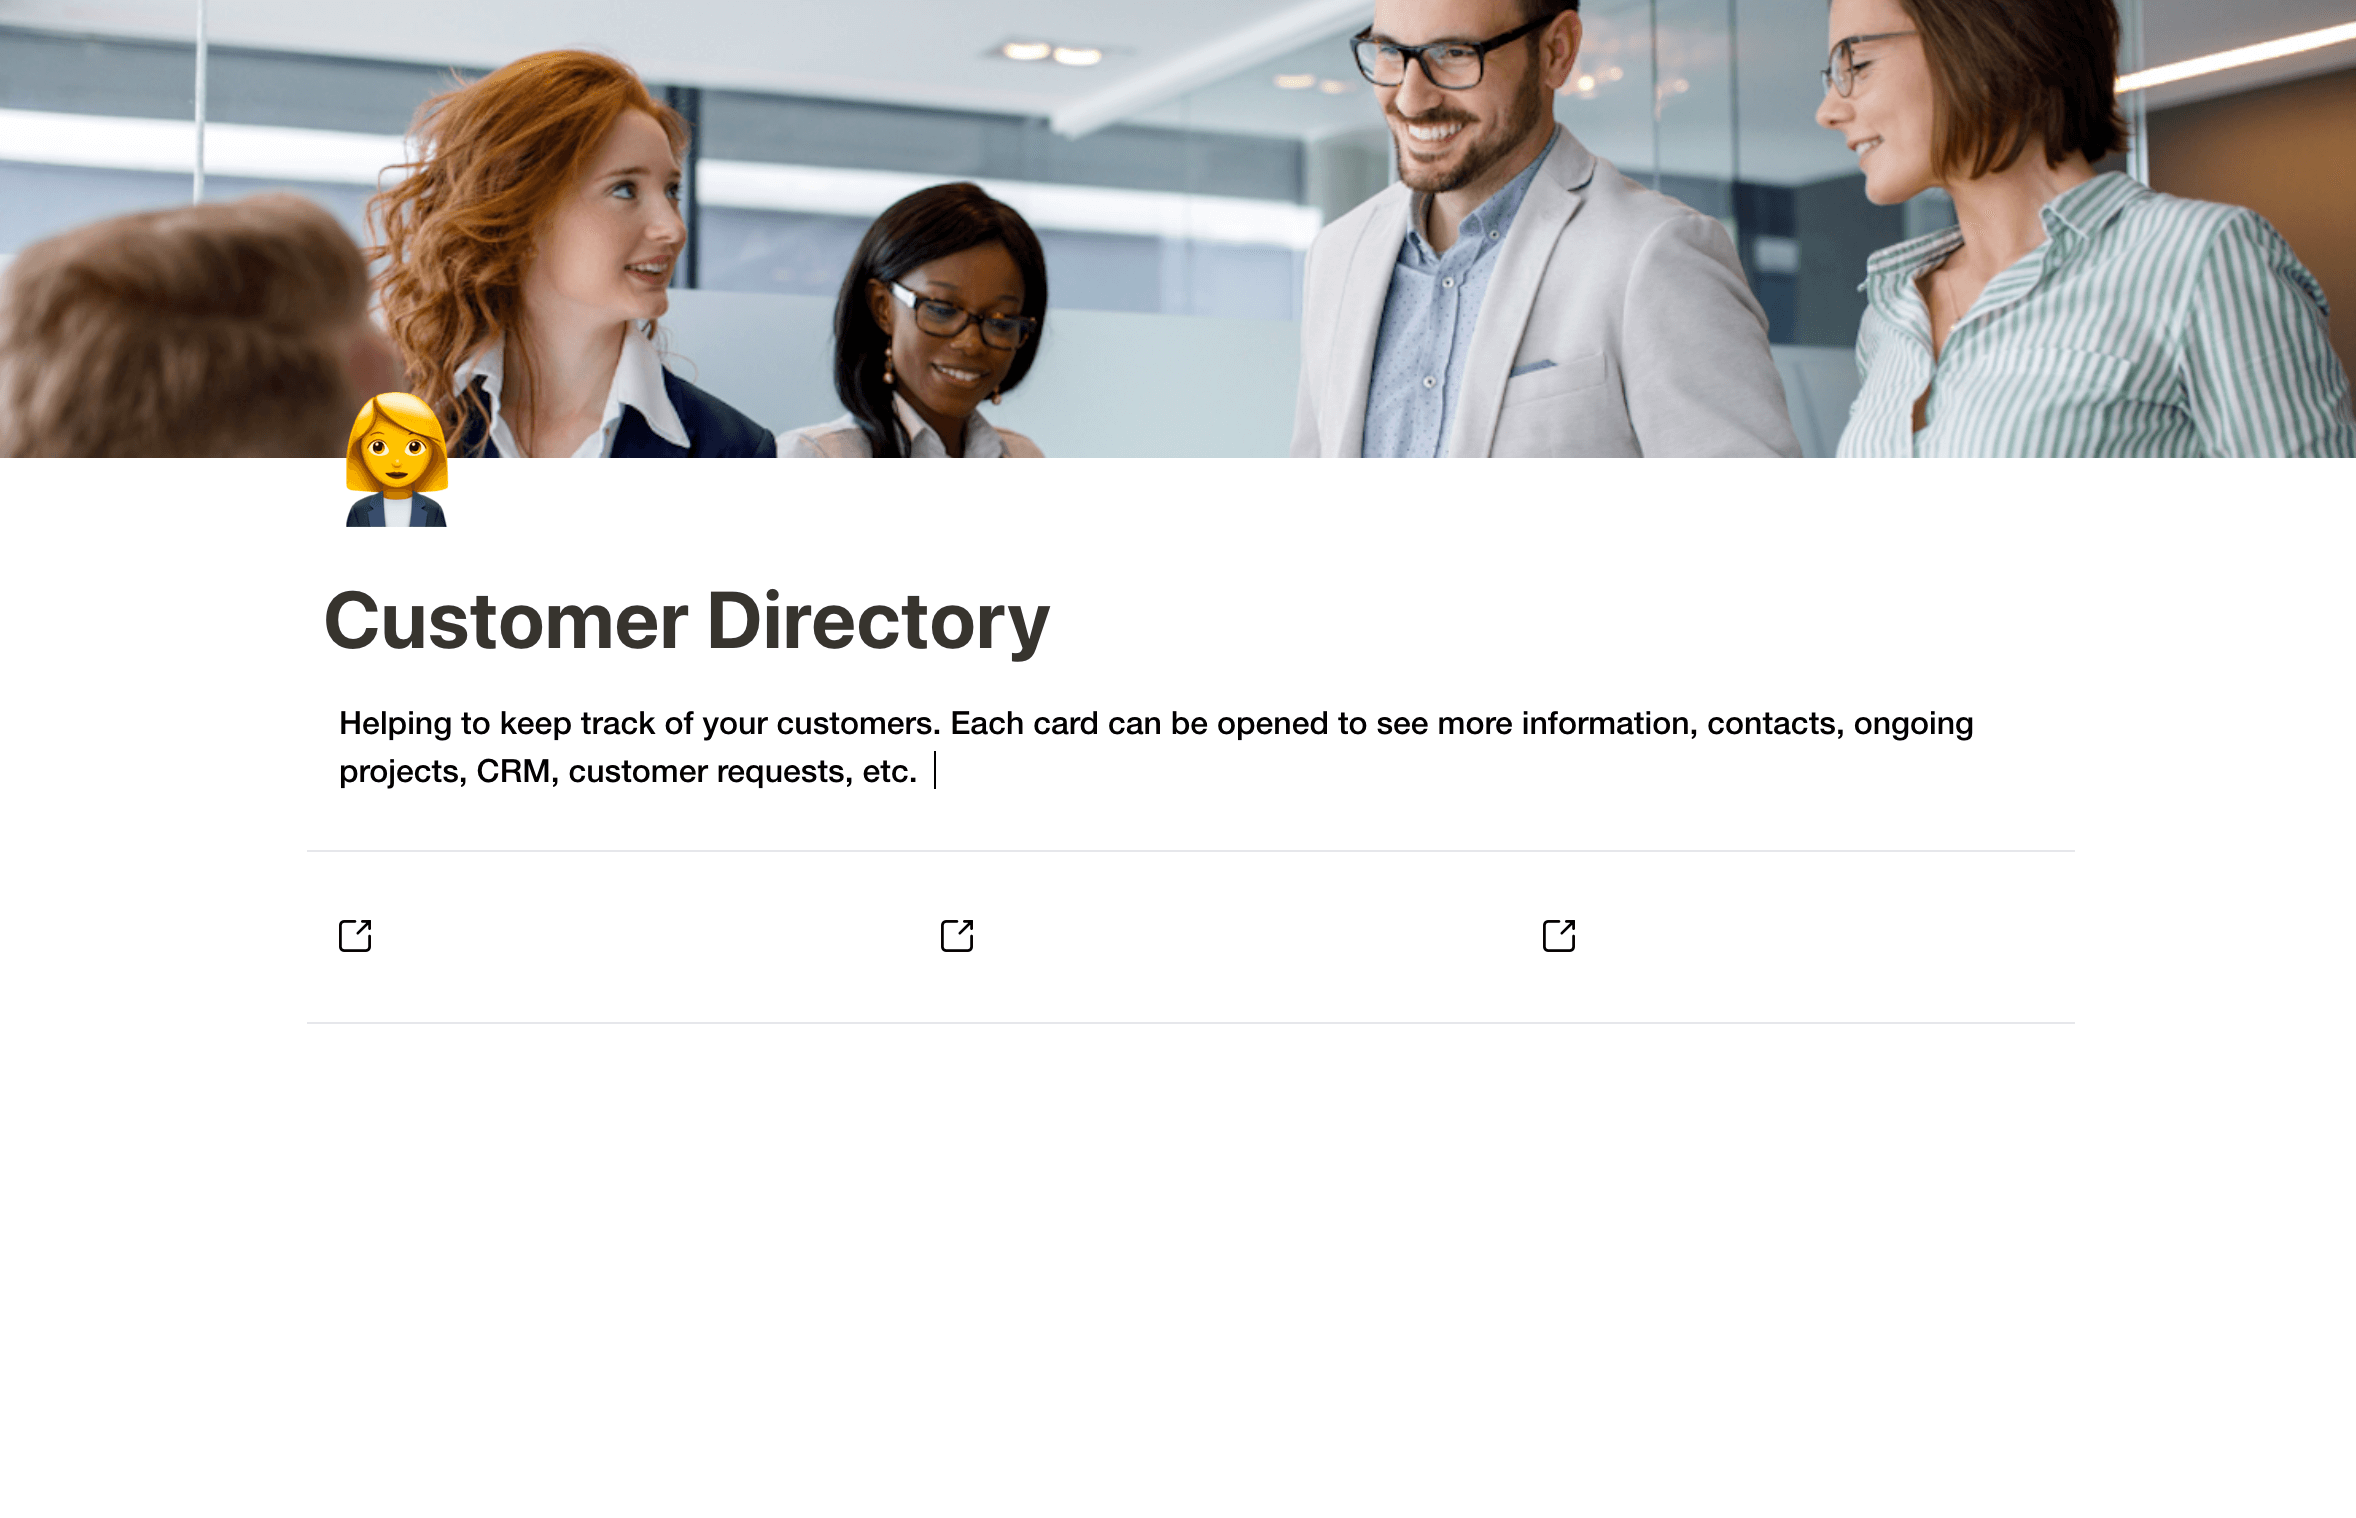Open the first external link icon

point(355,936)
